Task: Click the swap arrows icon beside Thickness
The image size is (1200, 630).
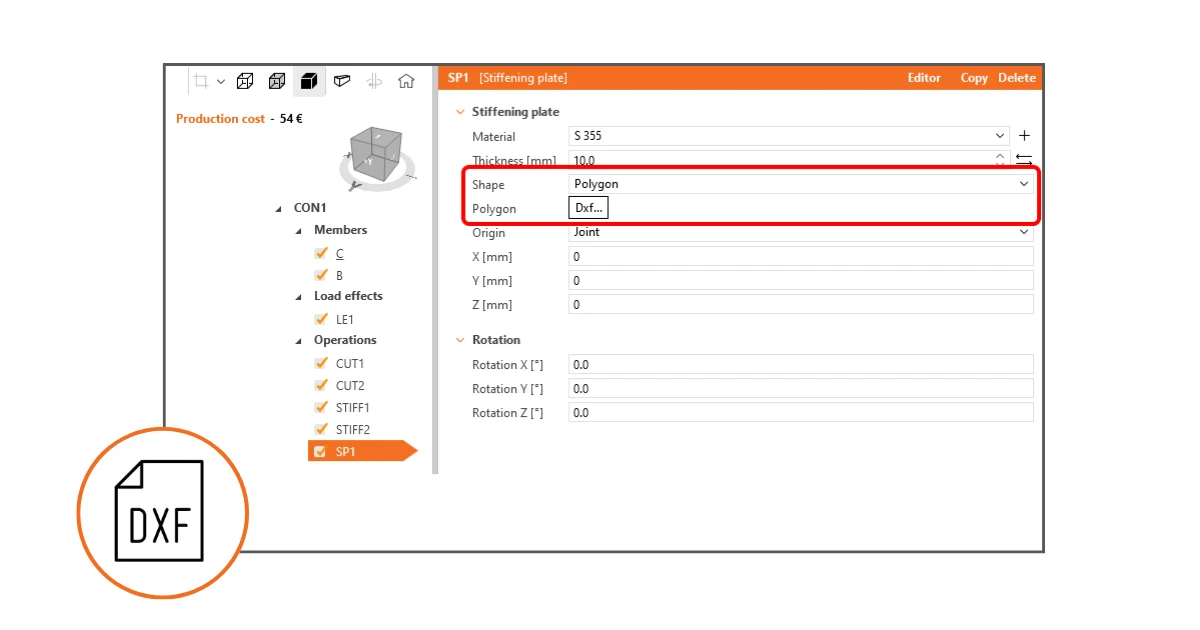Action: (x=1024, y=159)
